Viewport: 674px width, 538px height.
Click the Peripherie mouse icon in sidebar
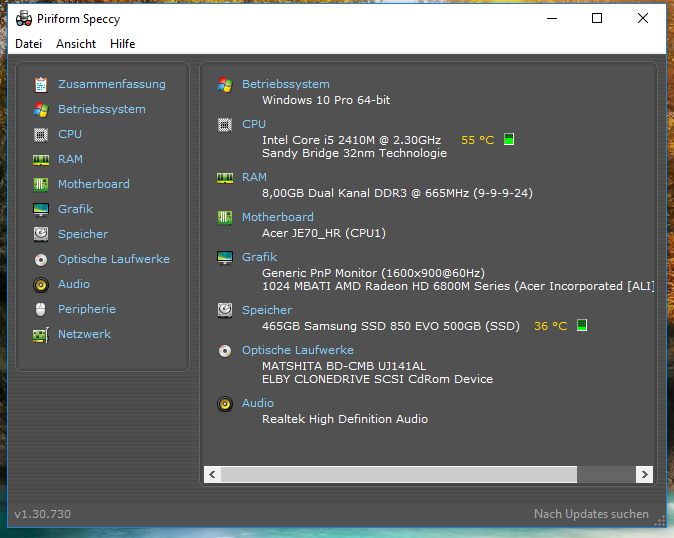coord(41,309)
